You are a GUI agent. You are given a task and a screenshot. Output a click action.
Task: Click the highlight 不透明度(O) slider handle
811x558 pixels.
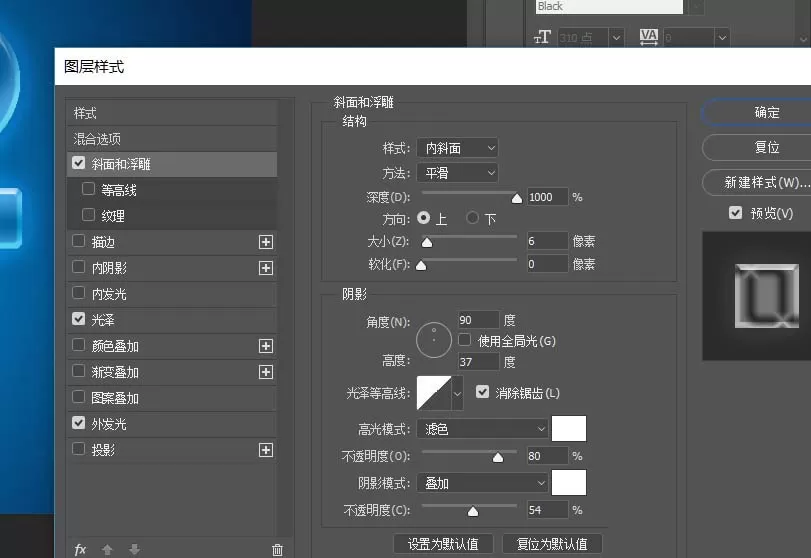(498, 458)
